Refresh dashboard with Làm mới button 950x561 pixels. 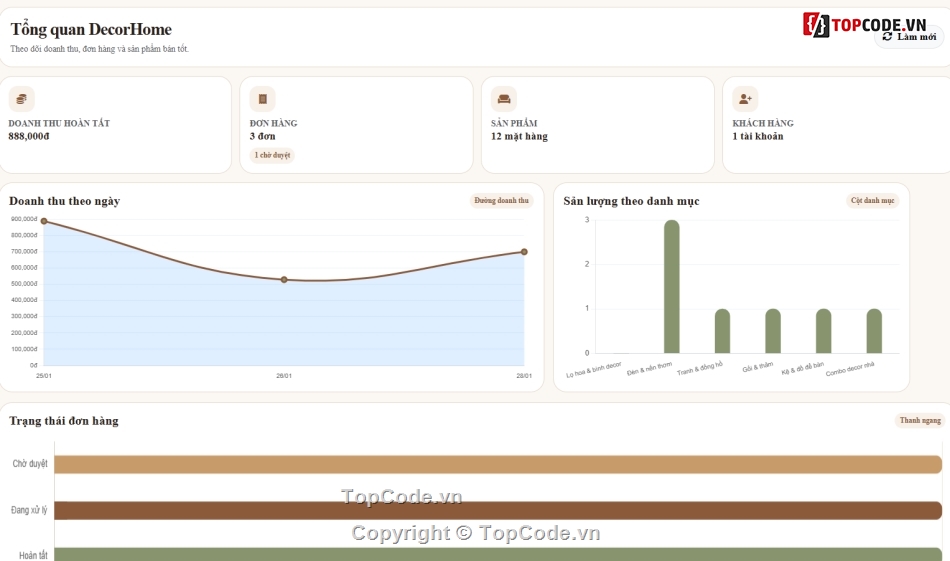pyautogui.click(x=909, y=37)
